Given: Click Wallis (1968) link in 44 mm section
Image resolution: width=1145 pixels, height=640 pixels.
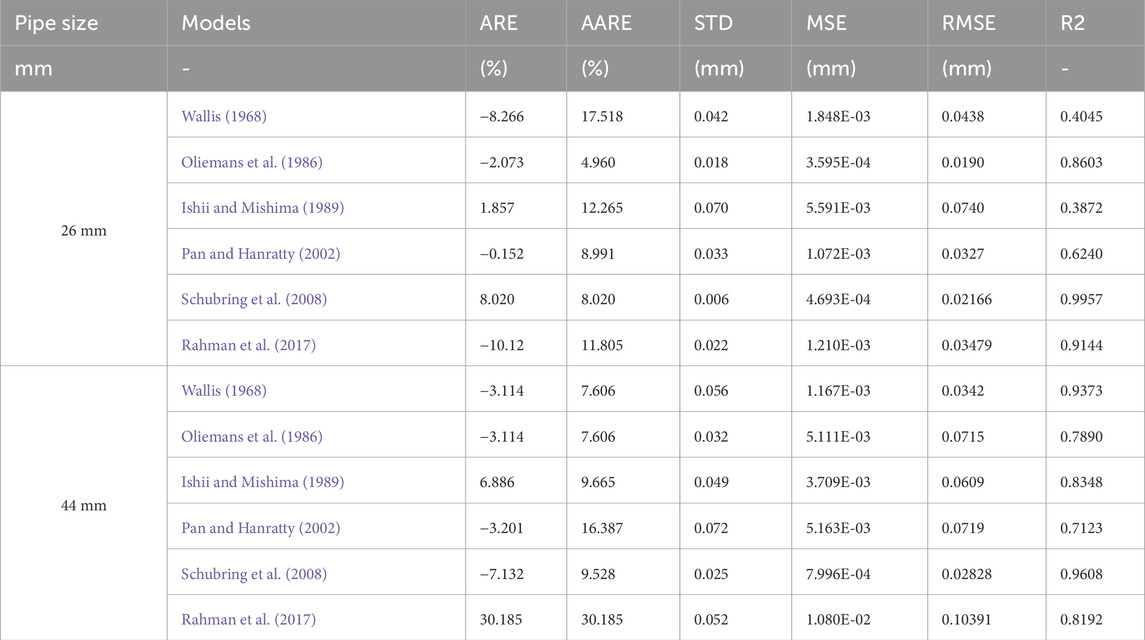Looking at the screenshot, I should pyautogui.click(x=223, y=390).
